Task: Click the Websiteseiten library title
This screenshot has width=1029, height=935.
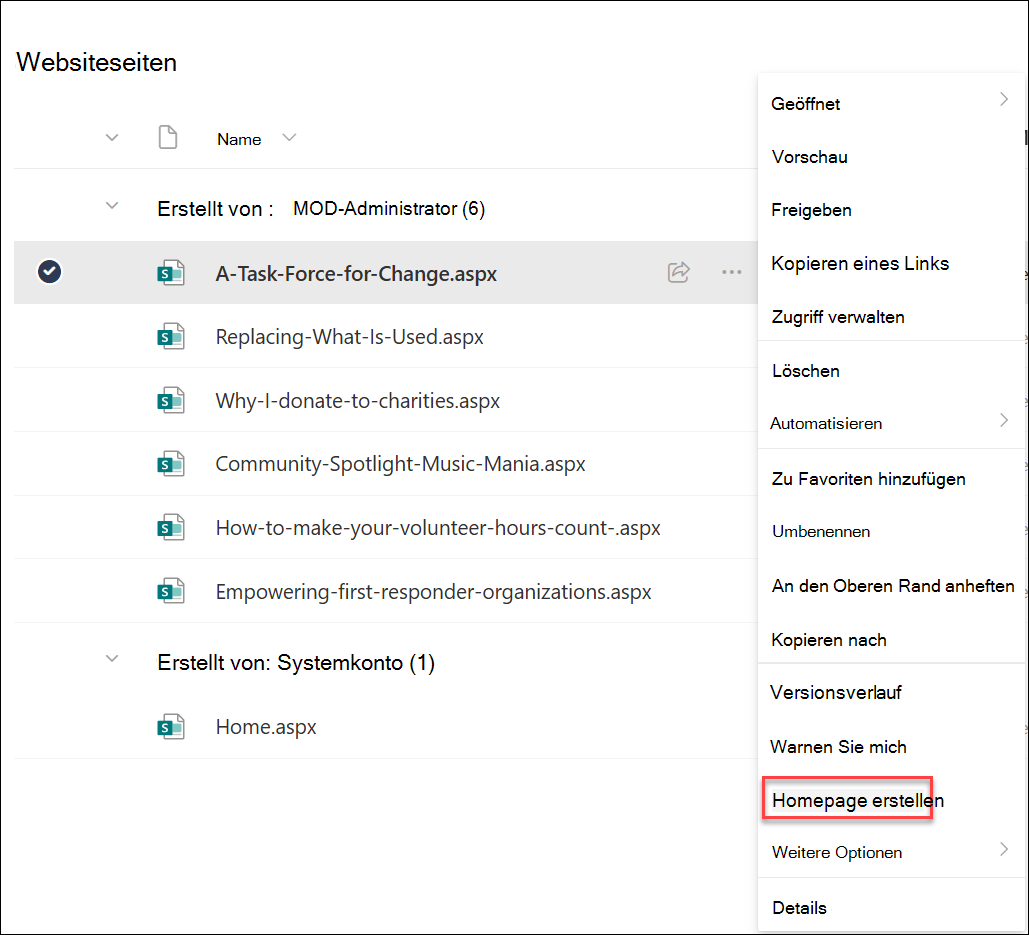Action: (96, 62)
